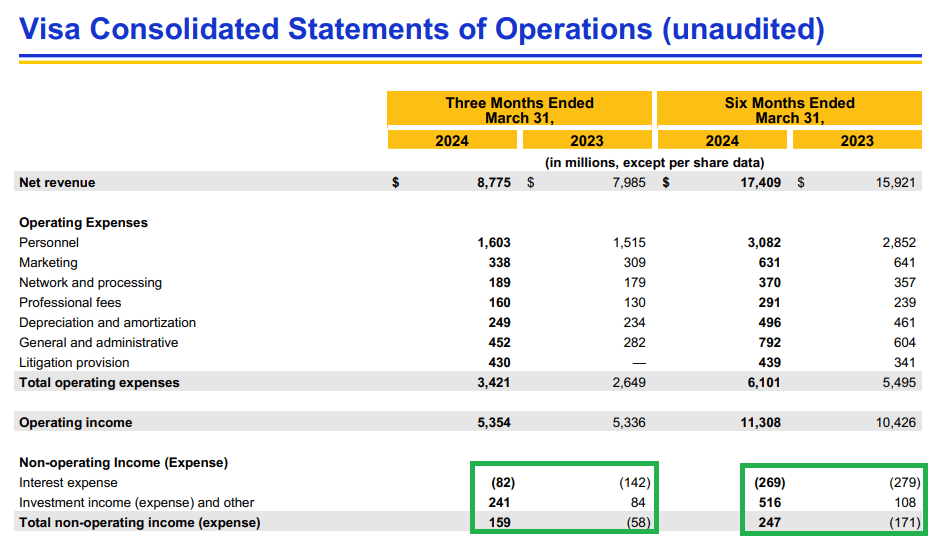Select Network and processing row label
Image resolution: width=939 pixels, height=541 pixels.
click(90, 282)
